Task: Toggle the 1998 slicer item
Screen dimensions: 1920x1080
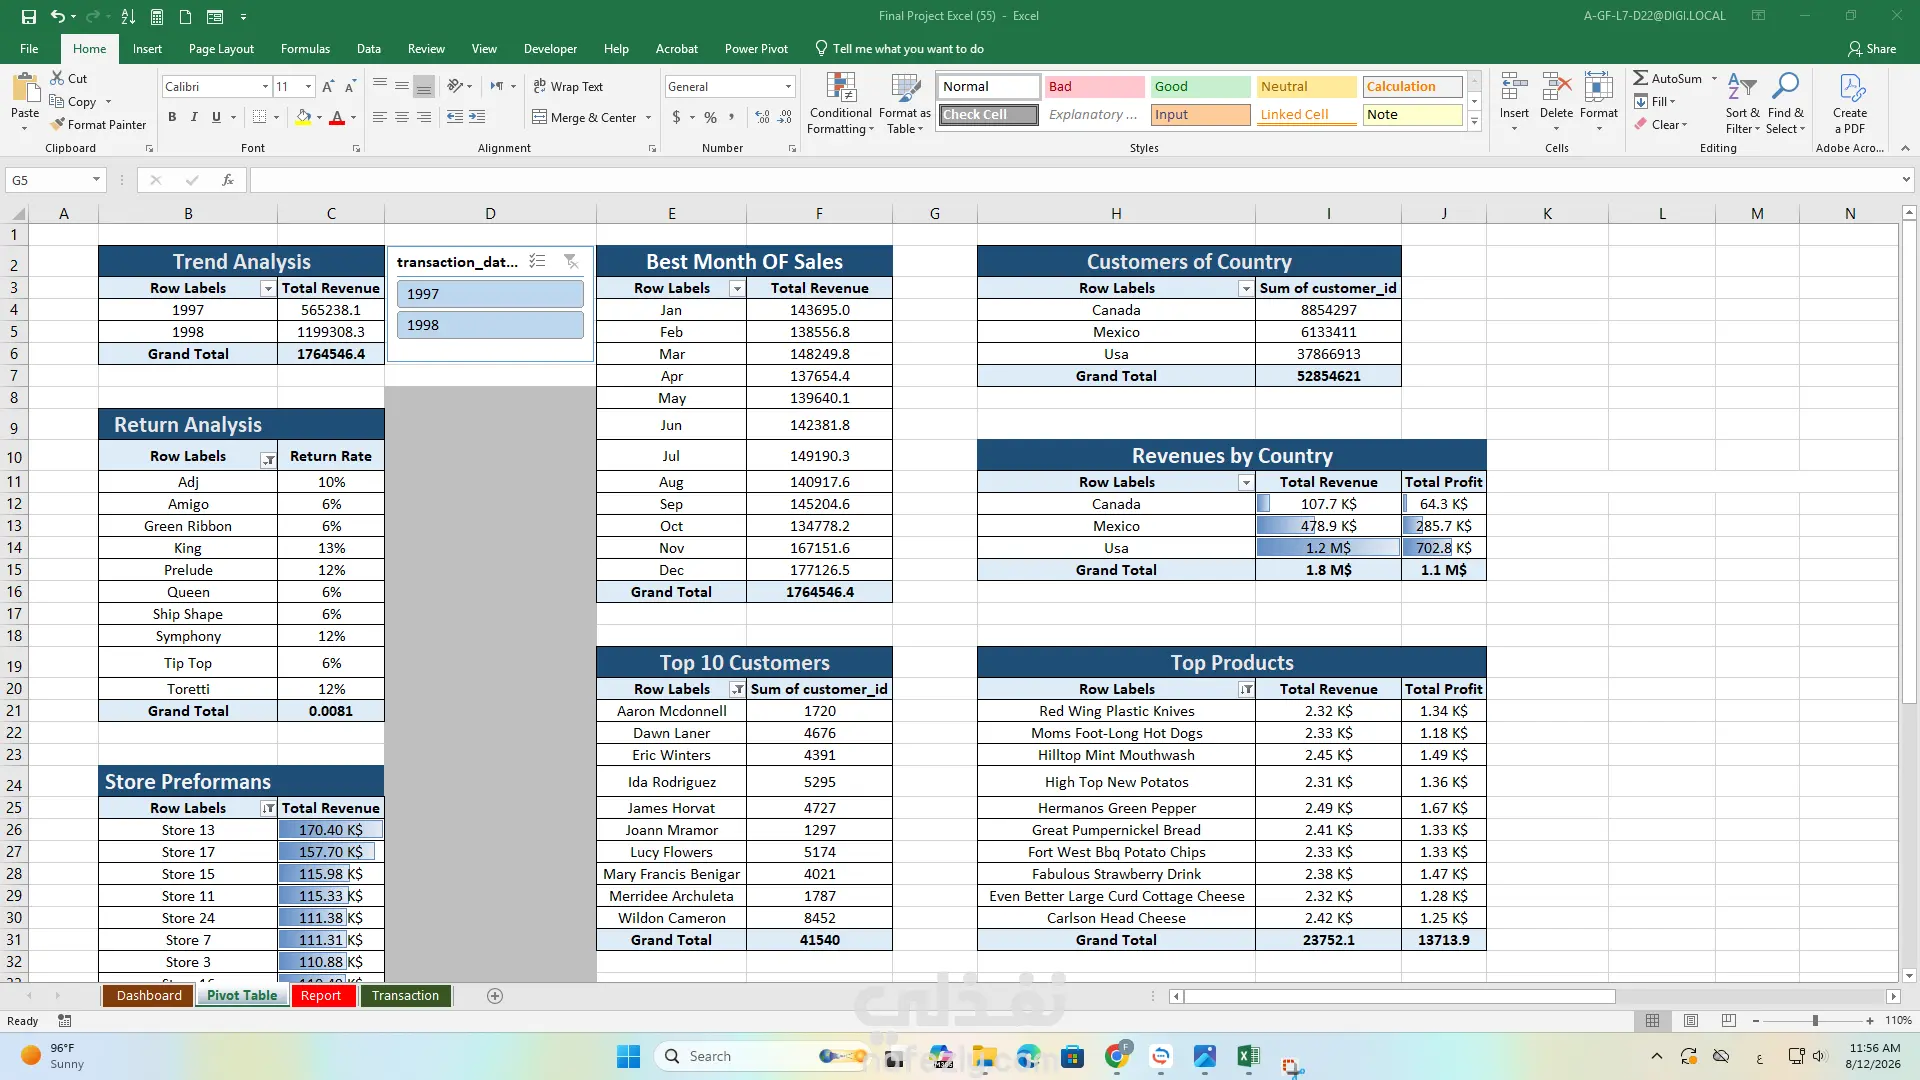Action: click(490, 325)
